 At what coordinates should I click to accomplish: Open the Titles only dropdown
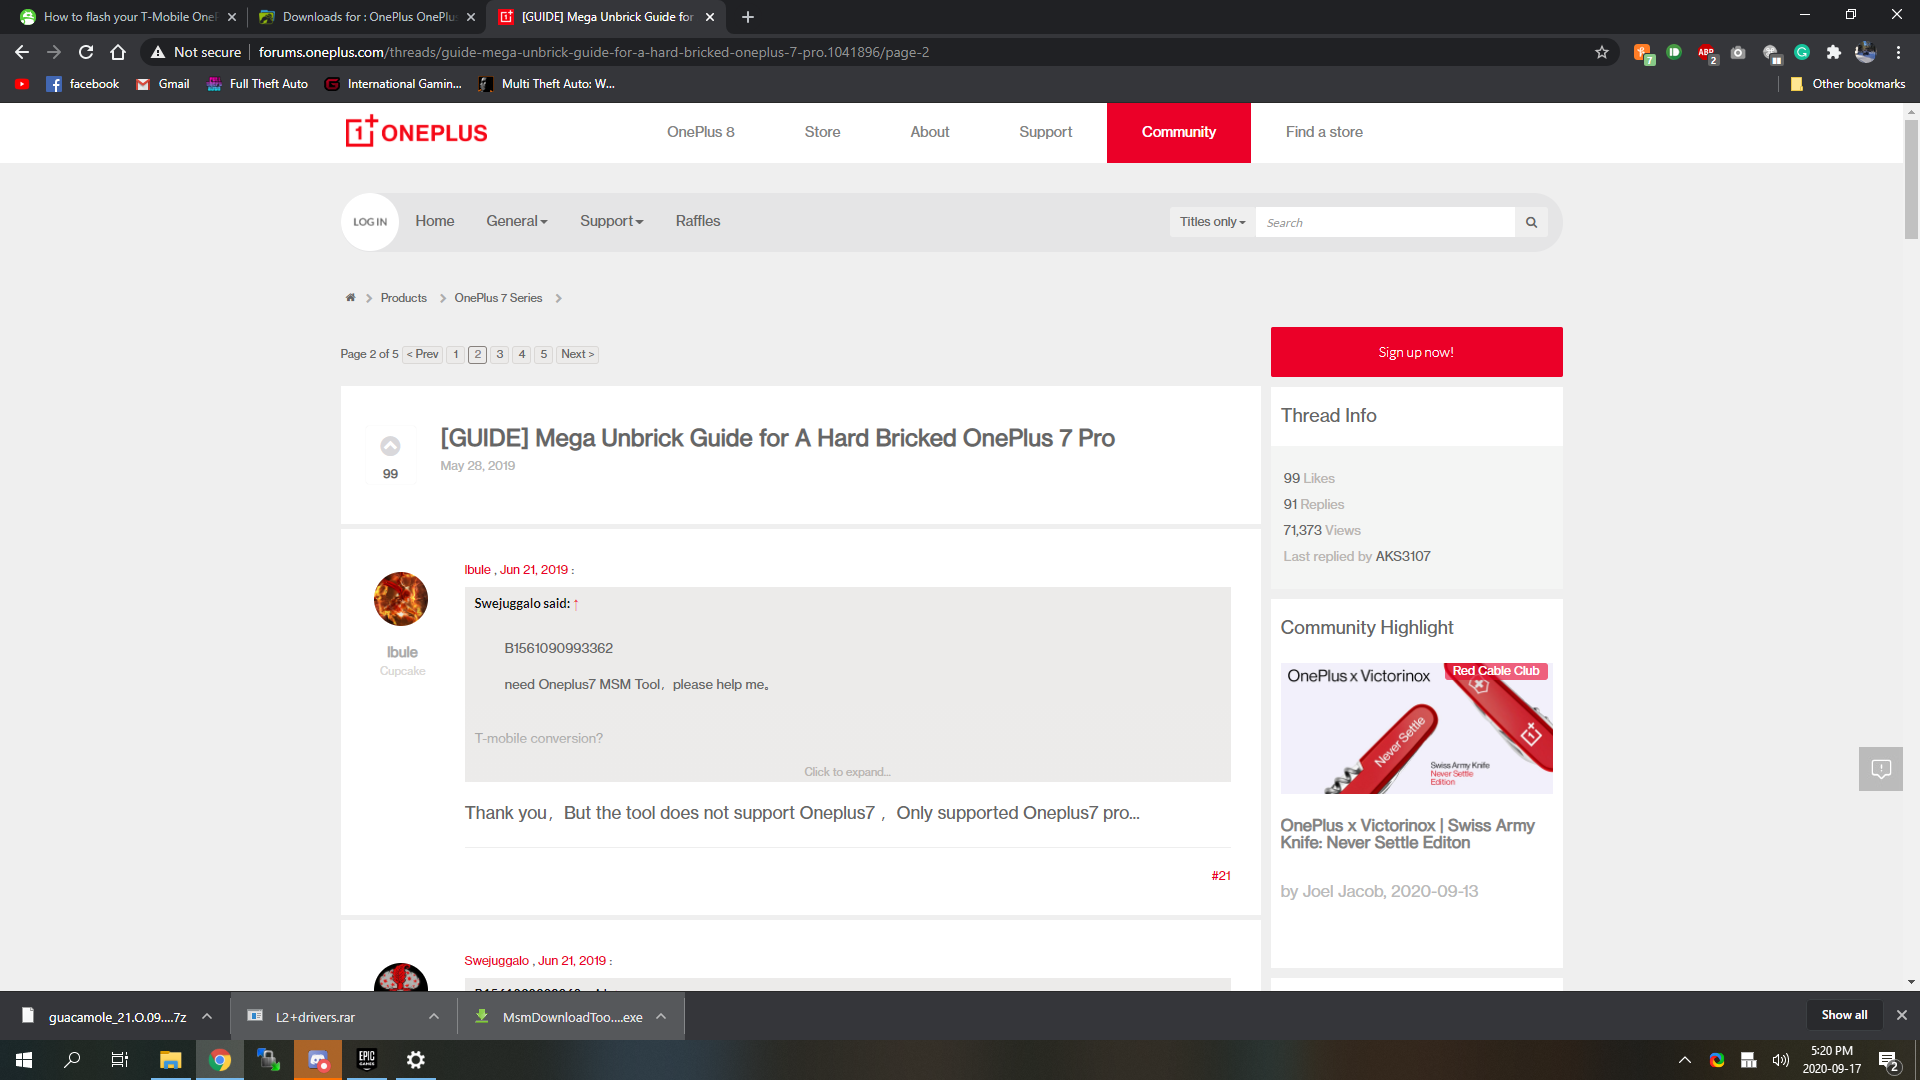tap(1212, 222)
